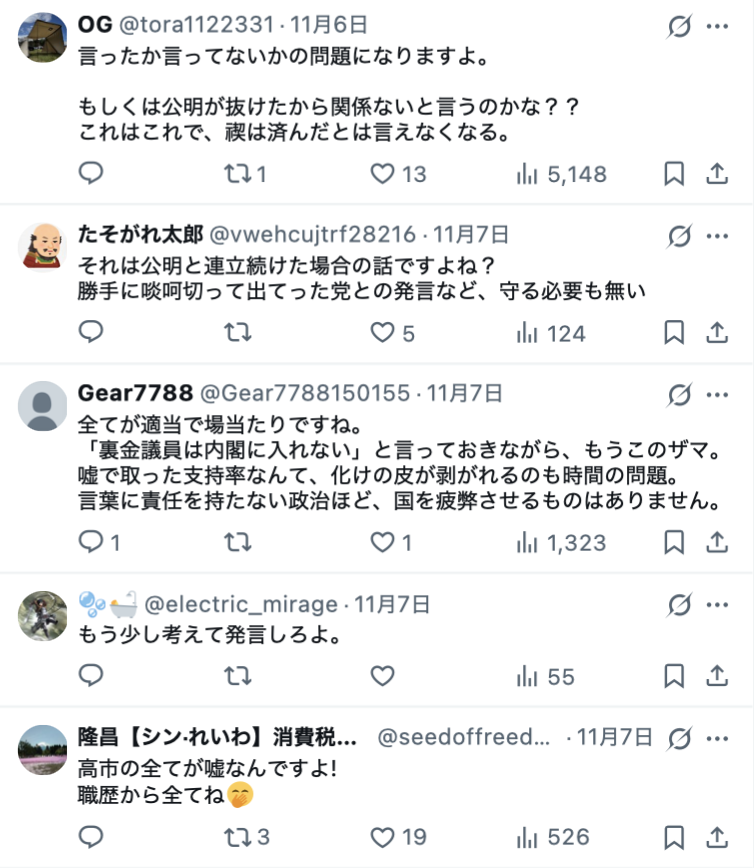View 526 views on 隆昌's tweet
754x868 pixels.
553,837
